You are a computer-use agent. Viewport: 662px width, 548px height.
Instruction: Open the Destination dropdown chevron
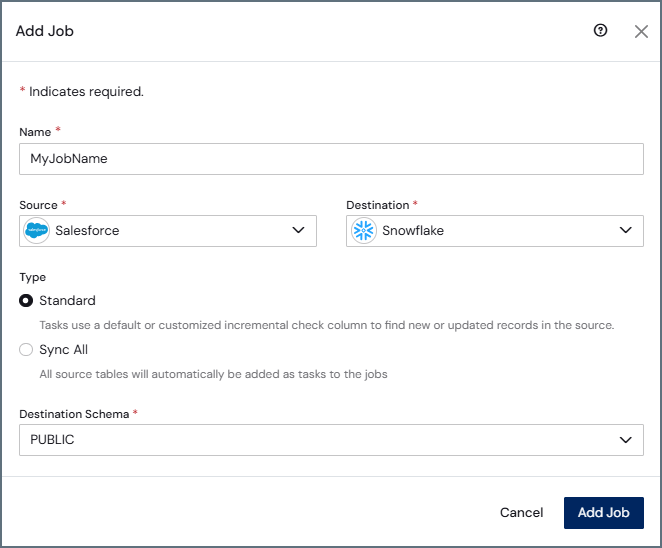coord(625,230)
